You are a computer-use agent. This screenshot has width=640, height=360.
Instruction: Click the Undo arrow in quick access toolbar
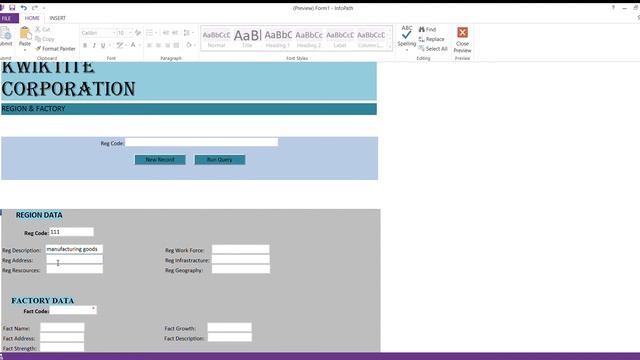tap(23, 8)
